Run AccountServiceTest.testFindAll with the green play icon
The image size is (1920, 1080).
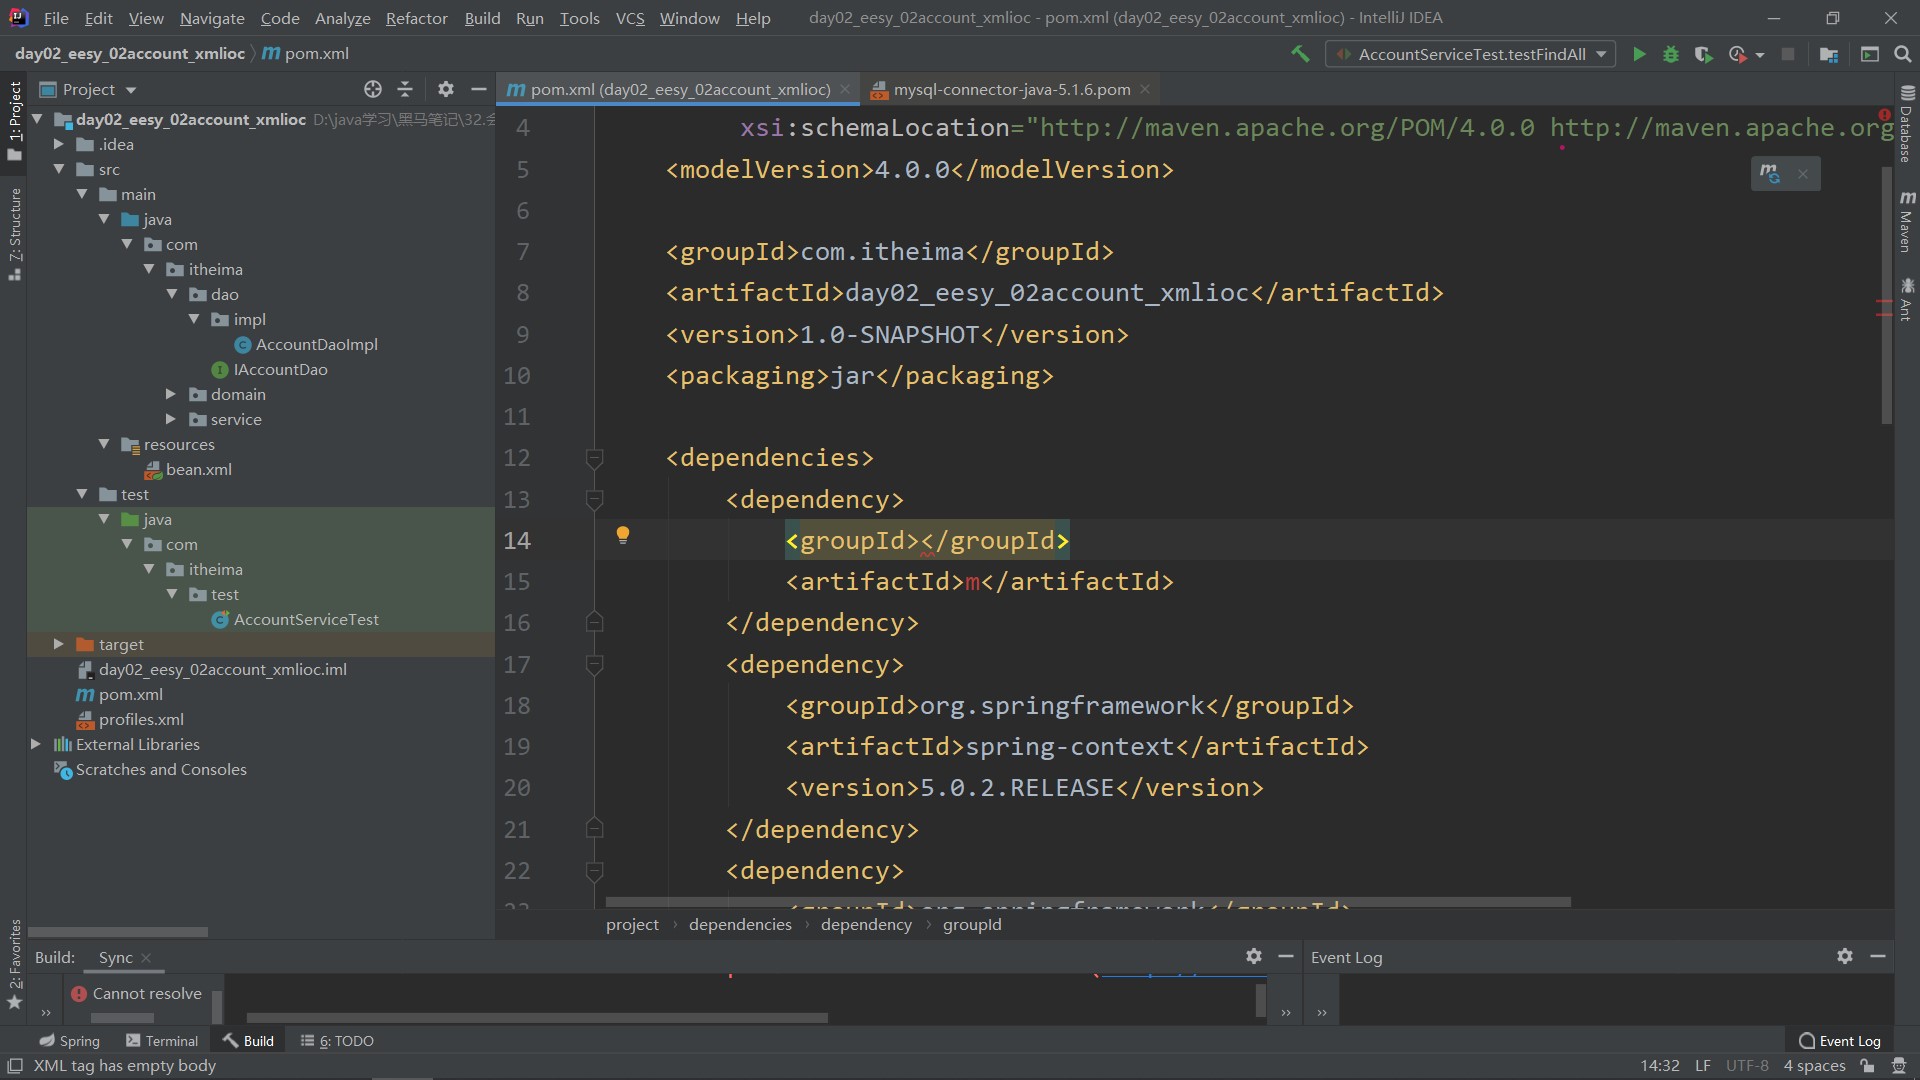pyautogui.click(x=1639, y=54)
